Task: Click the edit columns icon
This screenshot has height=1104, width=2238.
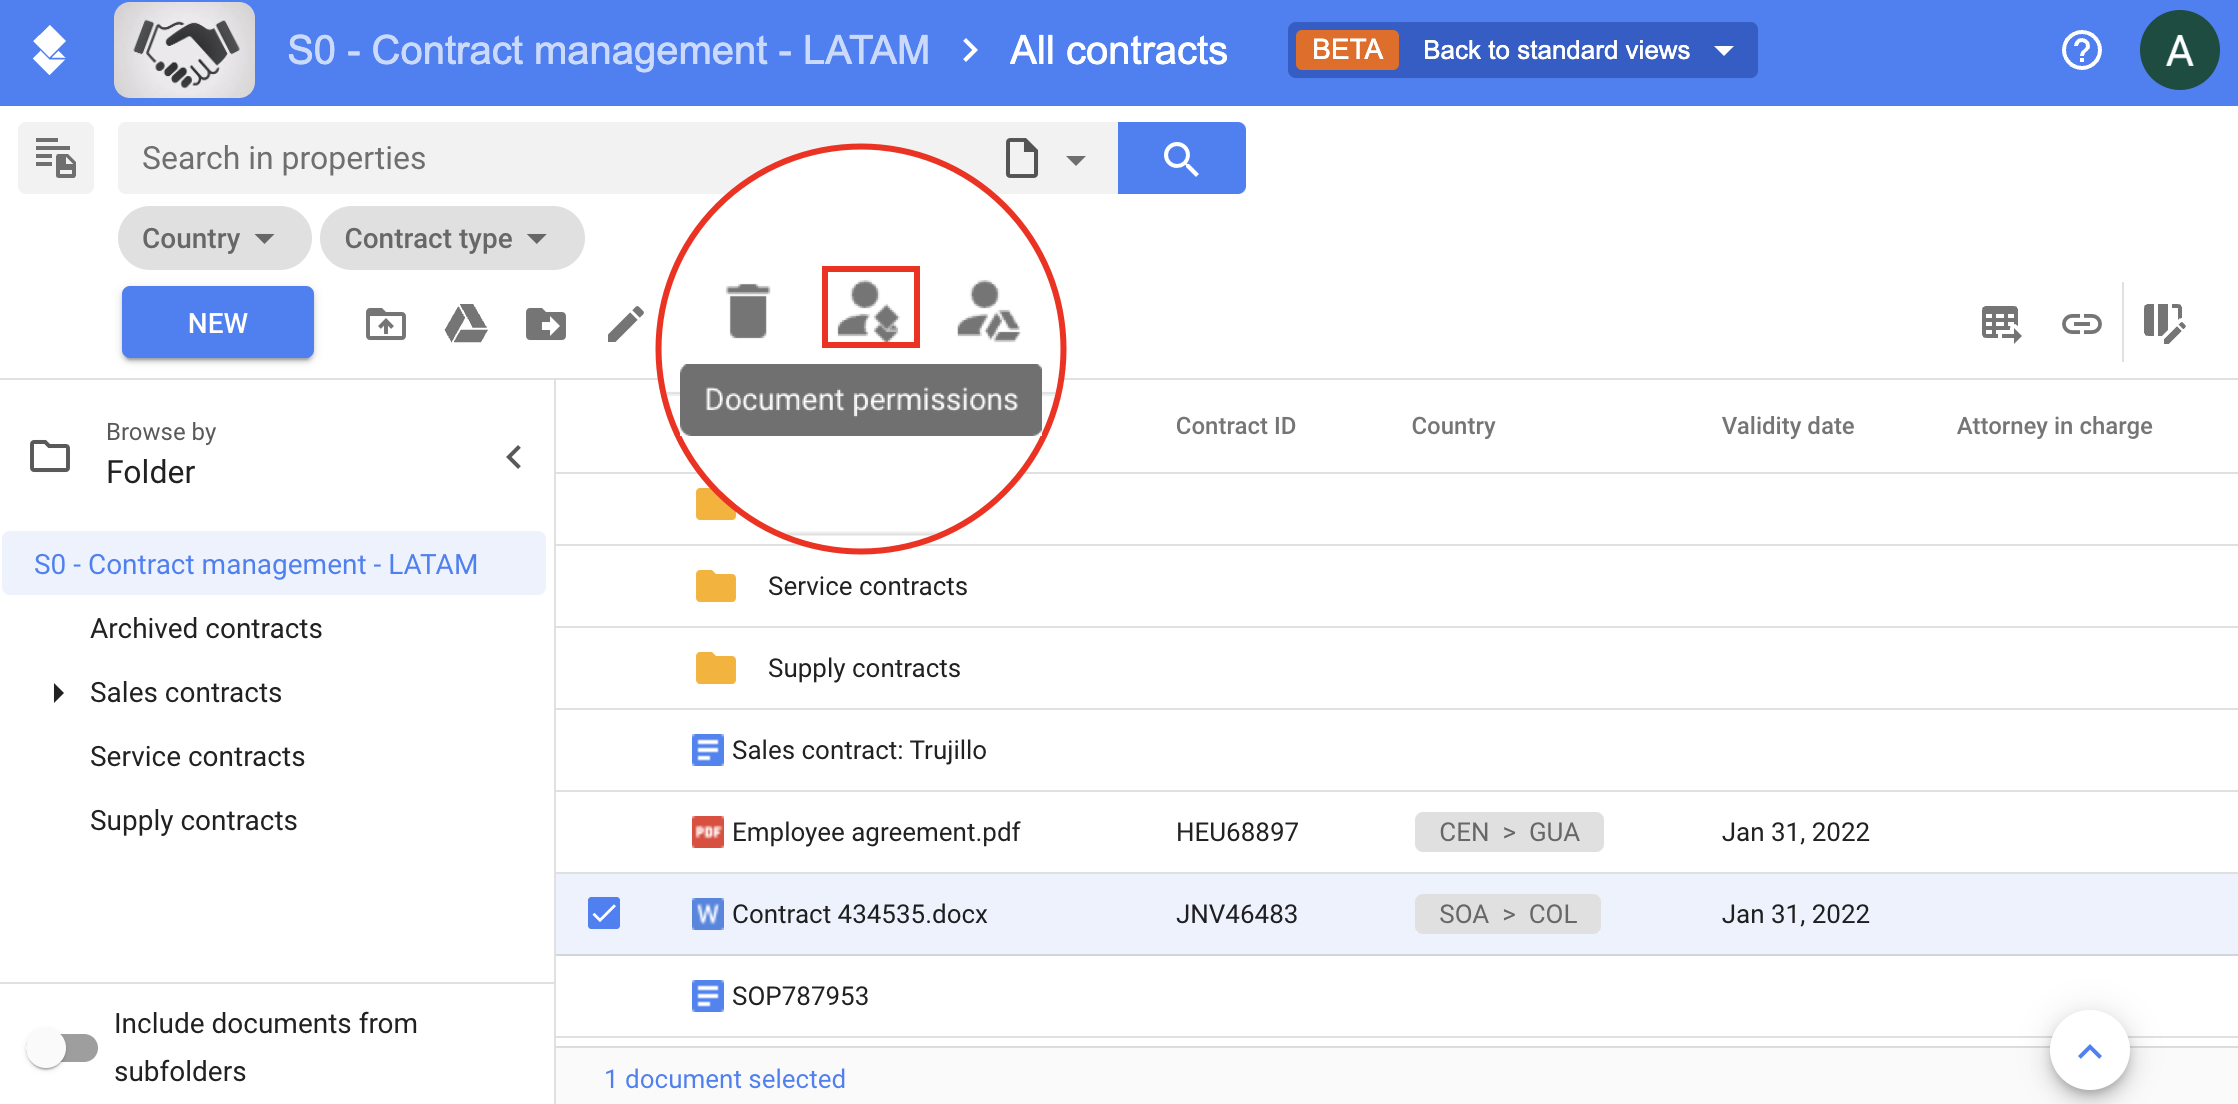Action: (x=2164, y=324)
